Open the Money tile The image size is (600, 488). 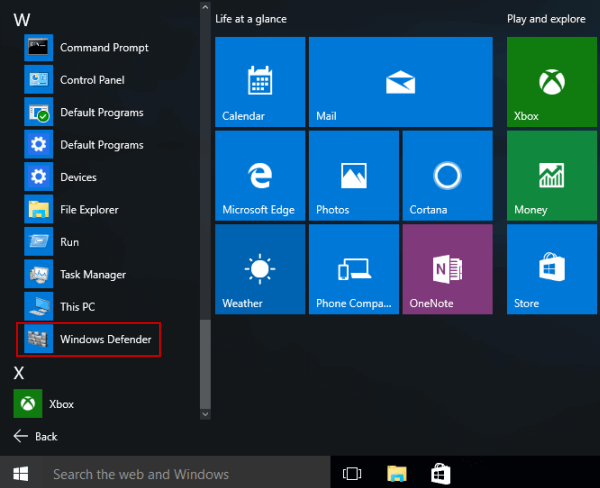pos(552,176)
